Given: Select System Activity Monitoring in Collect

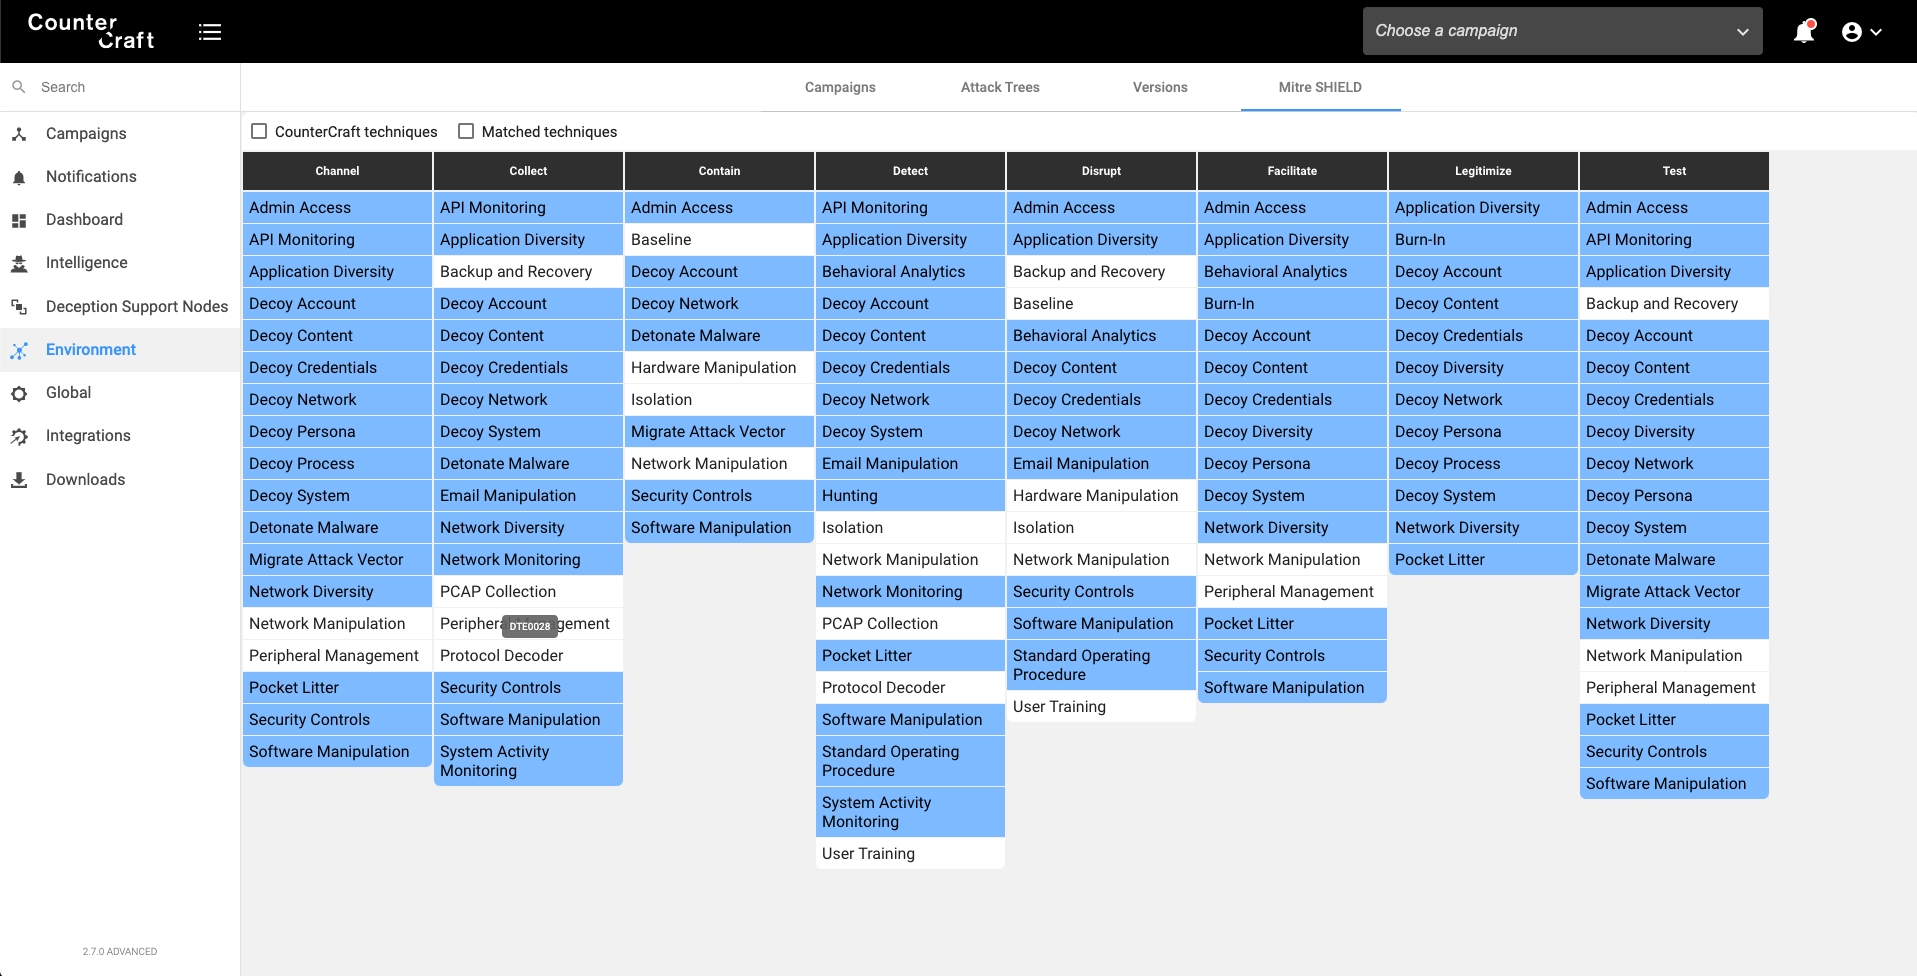Looking at the screenshot, I should click(528, 761).
